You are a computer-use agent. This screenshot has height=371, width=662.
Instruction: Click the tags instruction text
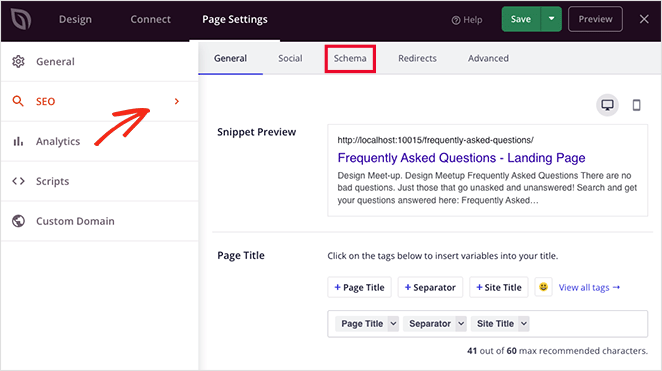point(442,256)
